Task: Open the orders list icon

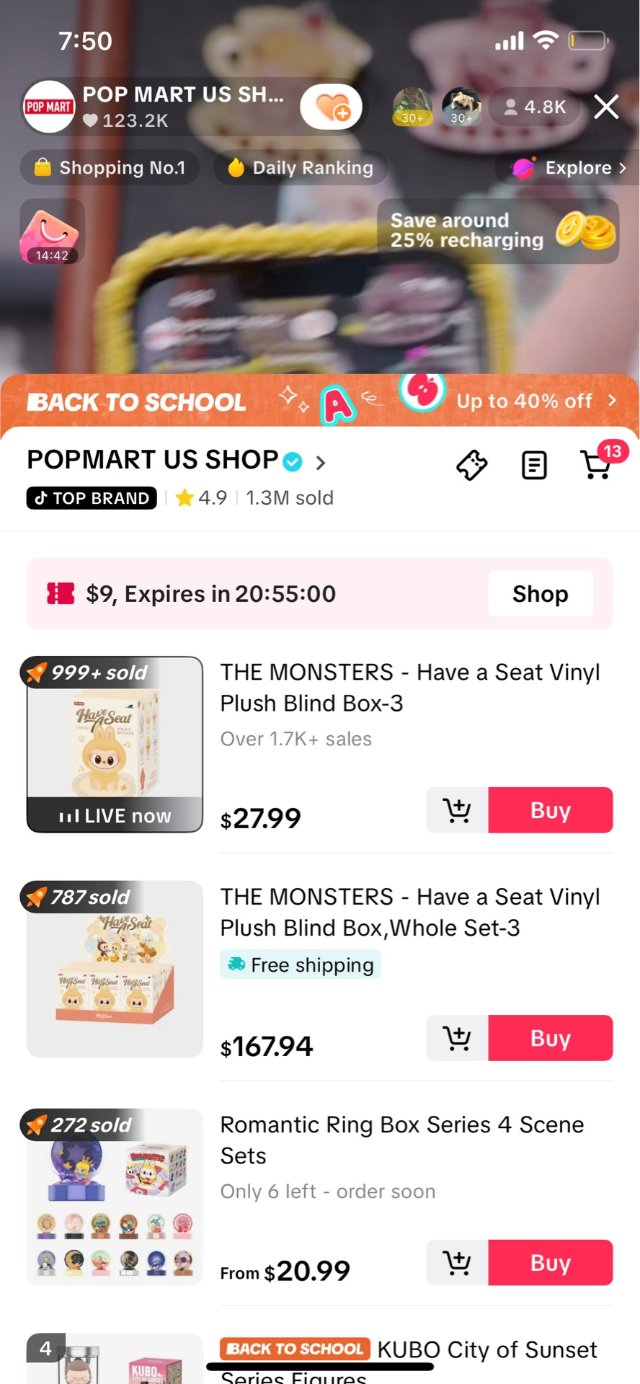Action: [535, 465]
